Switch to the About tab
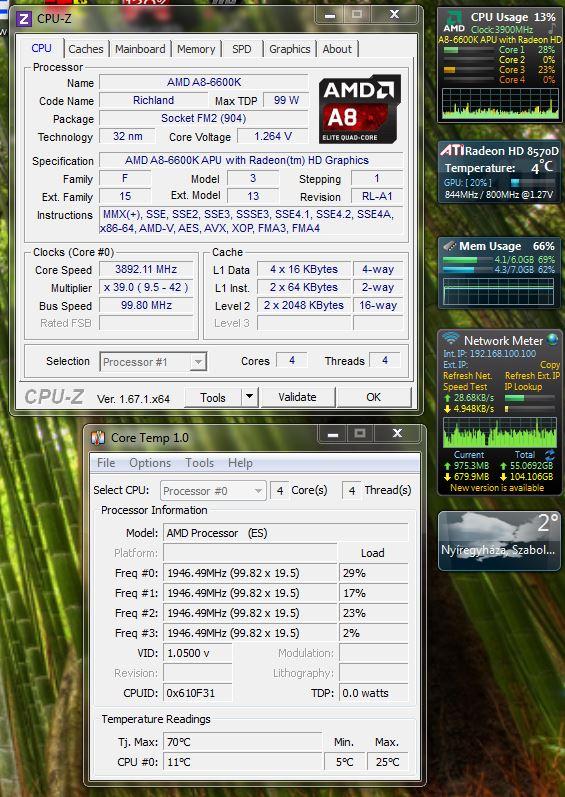Image resolution: width=565 pixels, height=797 pixels. (x=337, y=49)
